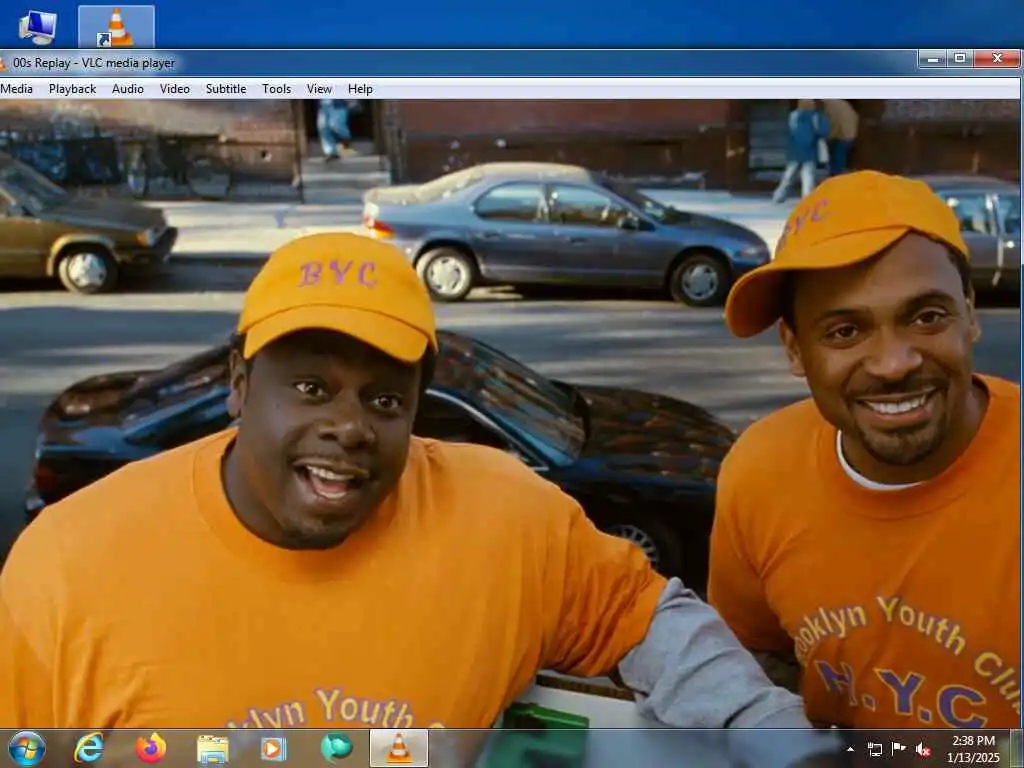
Task: Open the Help menu
Action: coord(360,89)
